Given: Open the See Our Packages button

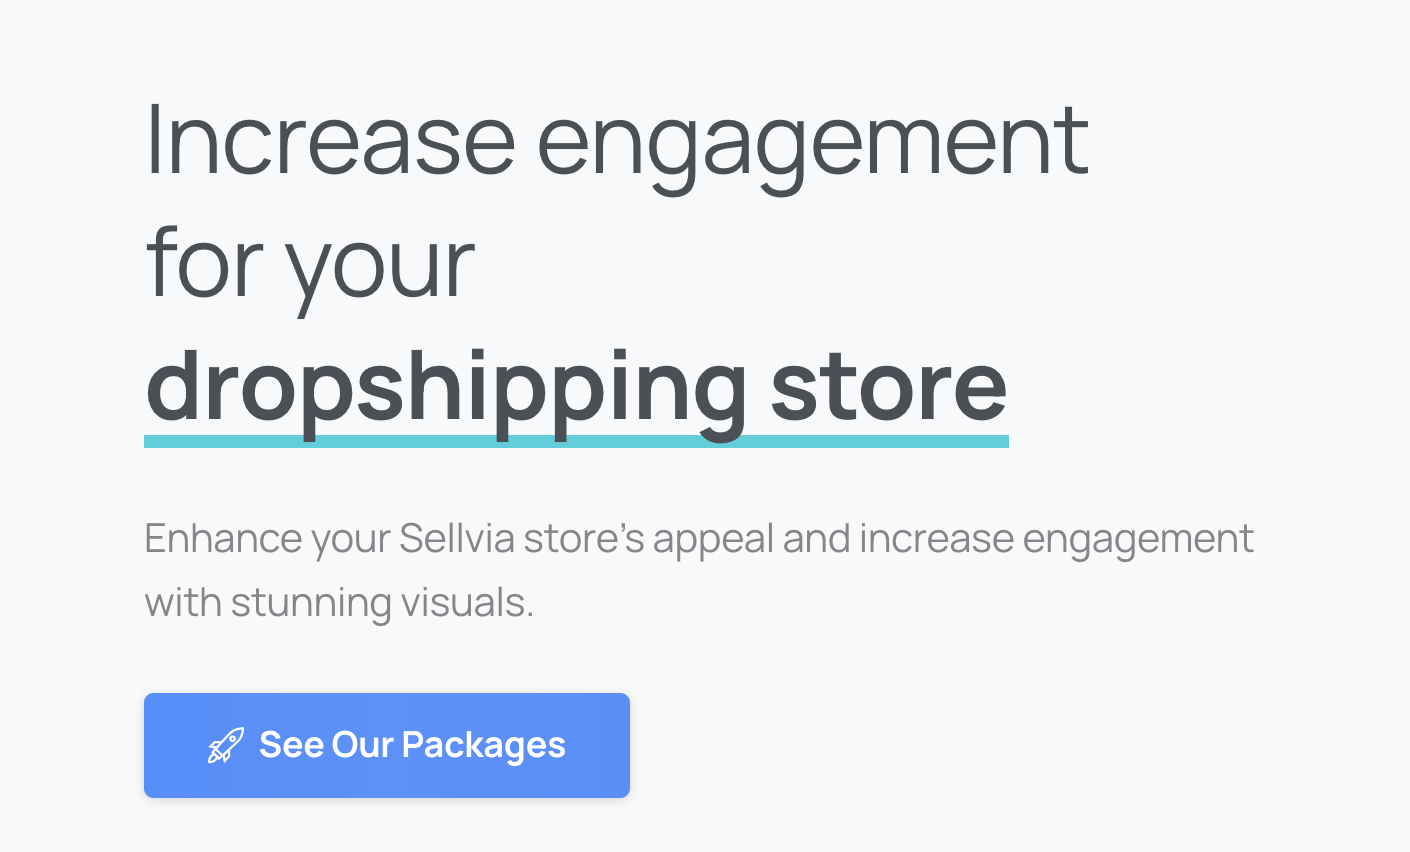Looking at the screenshot, I should pos(387,745).
